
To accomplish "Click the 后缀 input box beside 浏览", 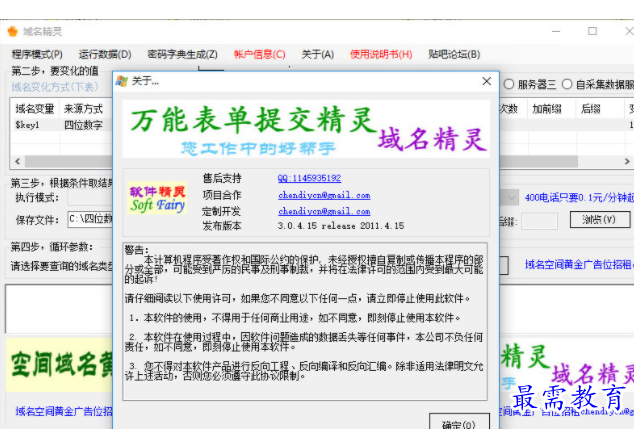I will coord(539,221).
